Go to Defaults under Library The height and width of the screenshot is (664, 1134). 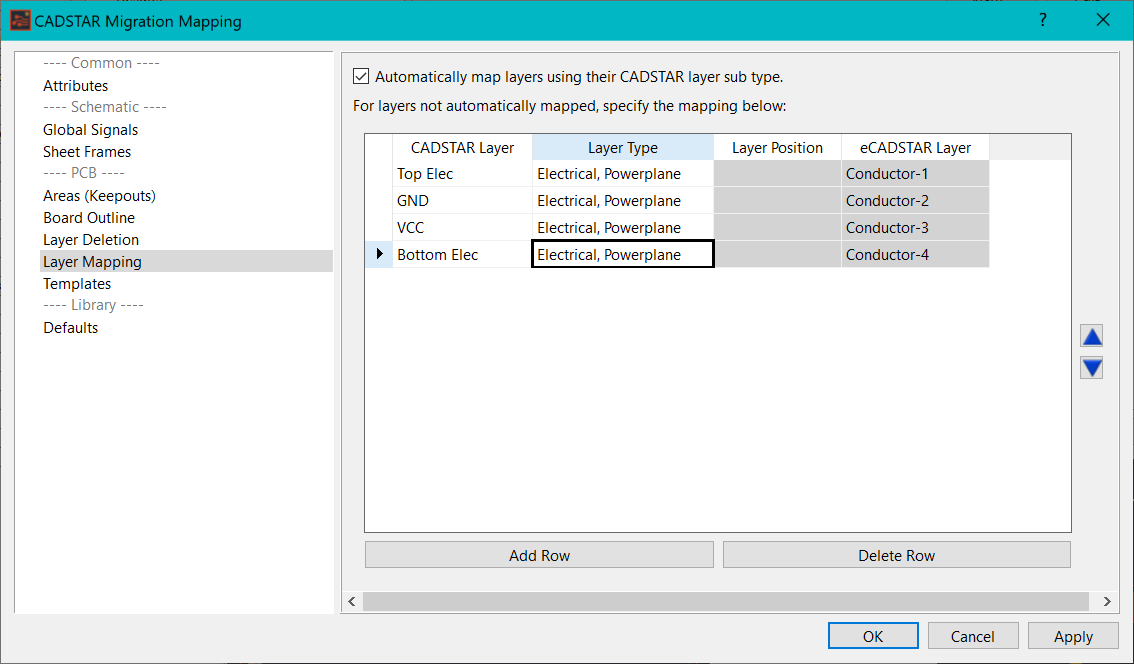tap(70, 328)
